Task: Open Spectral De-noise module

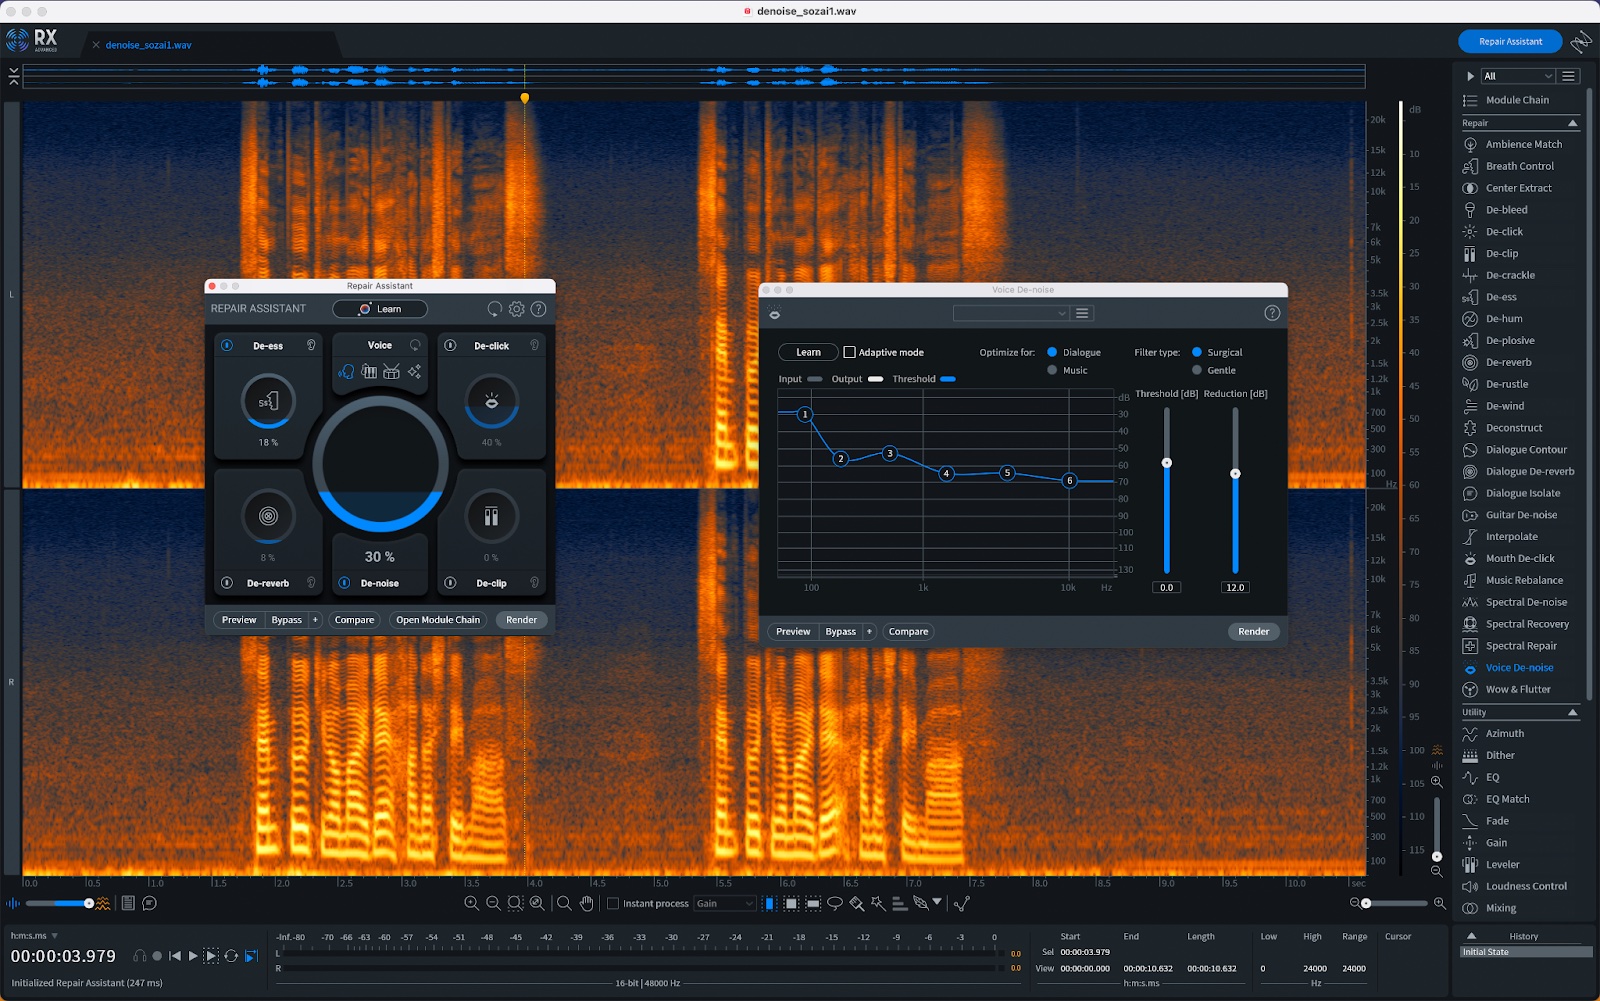Action: [1526, 602]
